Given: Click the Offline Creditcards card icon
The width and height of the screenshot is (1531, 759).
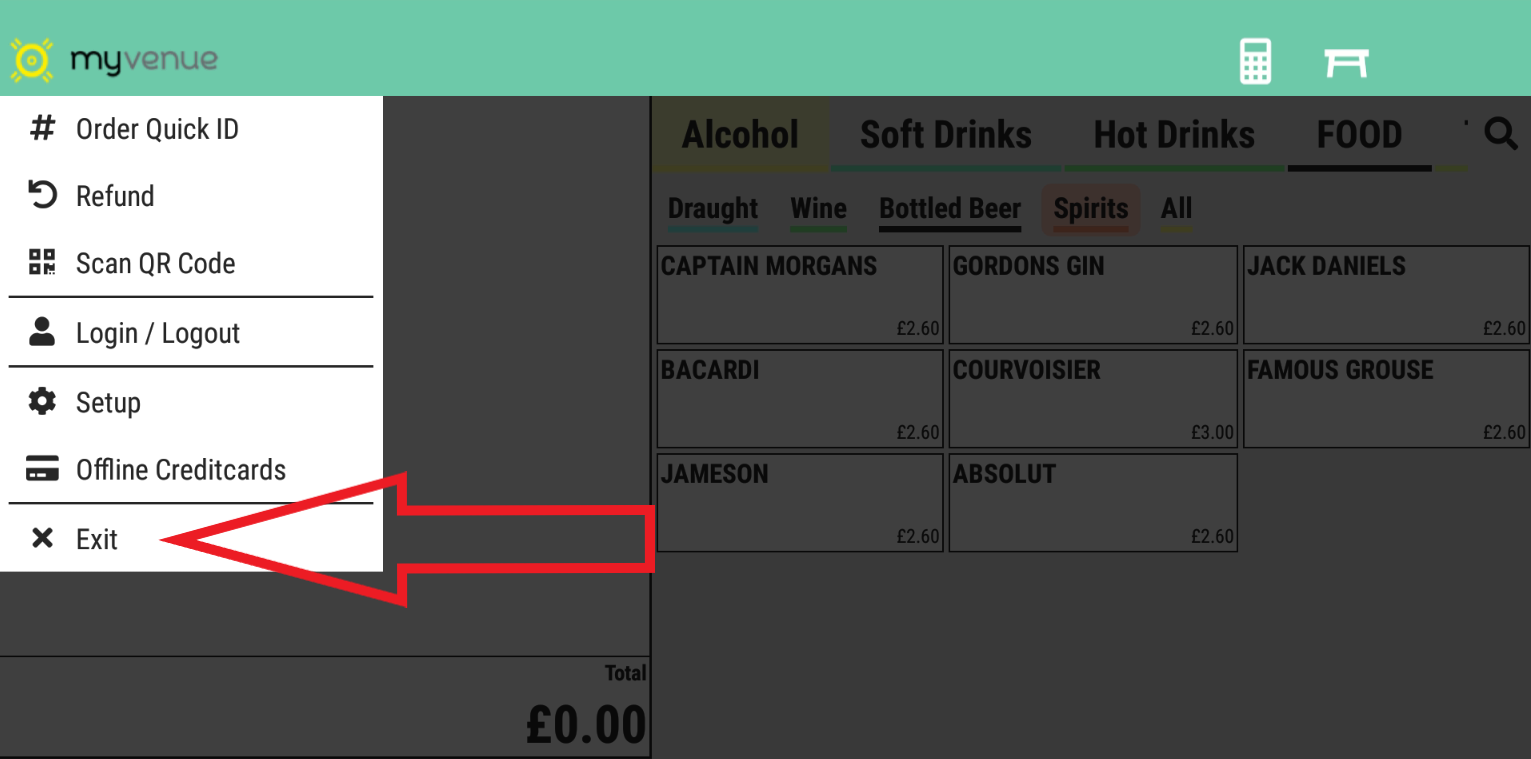Looking at the screenshot, I should point(42,469).
